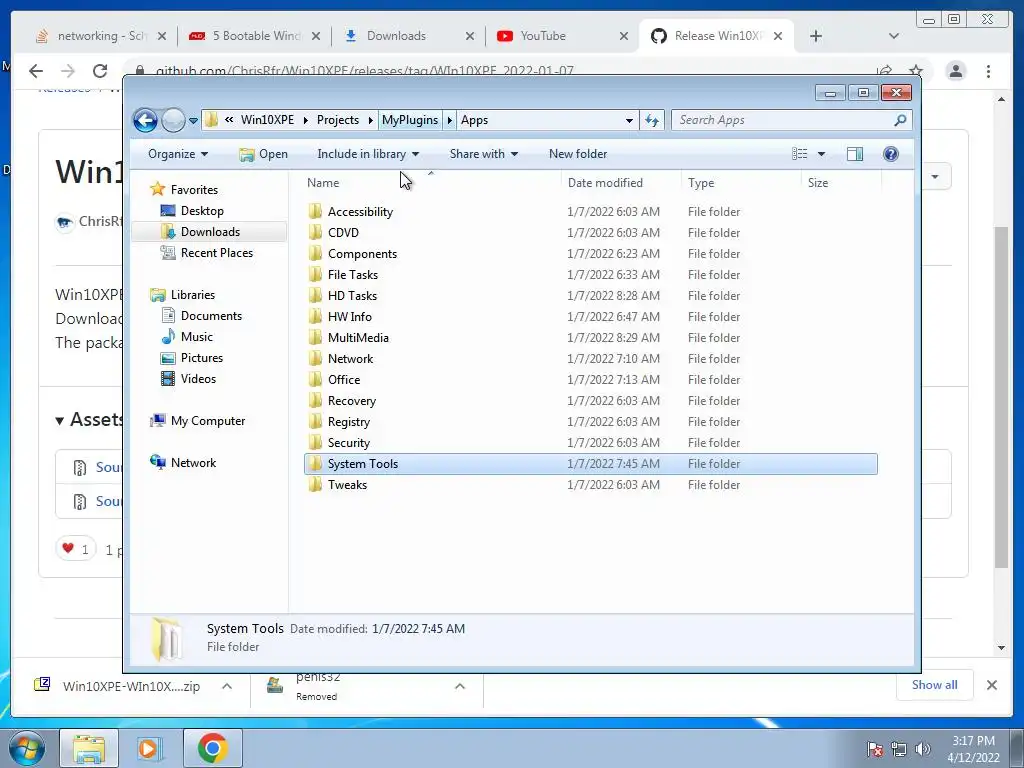Sort by the Name column header
The width and height of the screenshot is (1024, 768).
tap(431, 183)
